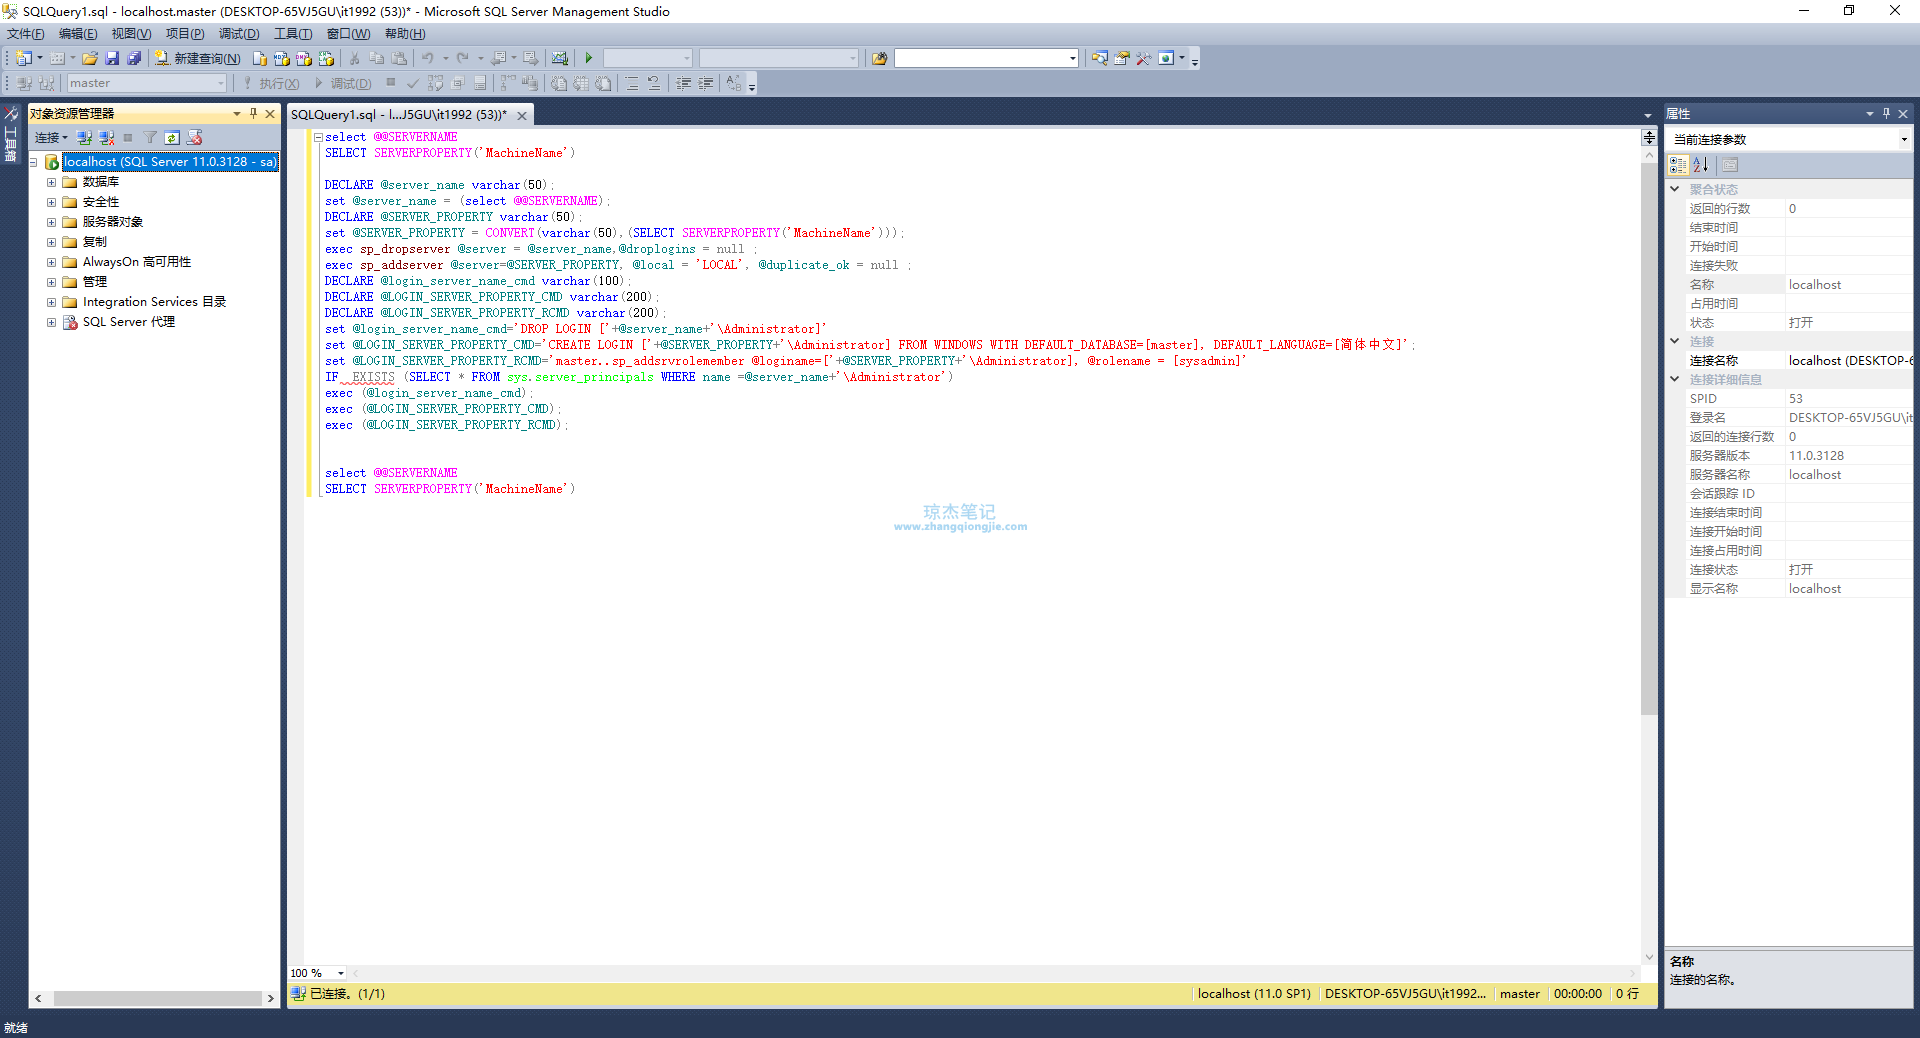Image resolution: width=1920 pixels, height=1038 pixels.
Task: Click the green Start play icon
Action: tap(589, 59)
